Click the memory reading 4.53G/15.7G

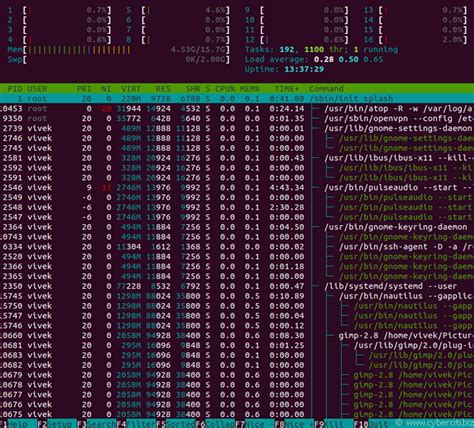coord(198,50)
